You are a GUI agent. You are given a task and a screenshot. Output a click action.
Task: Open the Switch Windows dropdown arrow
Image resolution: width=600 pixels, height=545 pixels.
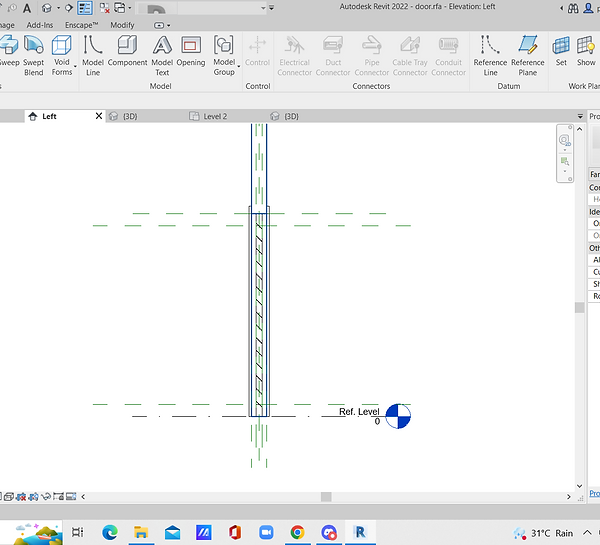[130, 8]
